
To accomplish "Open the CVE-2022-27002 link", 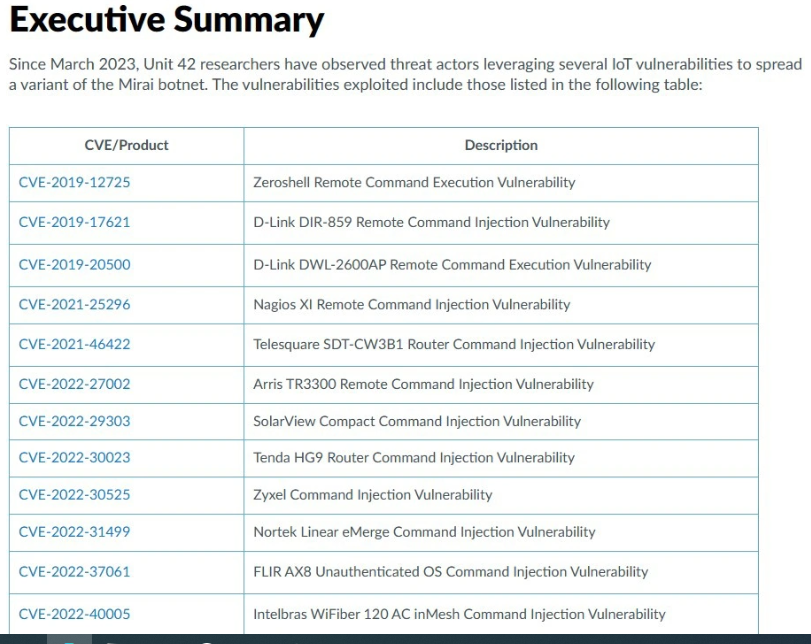I will pyautogui.click(x=74, y=384).
